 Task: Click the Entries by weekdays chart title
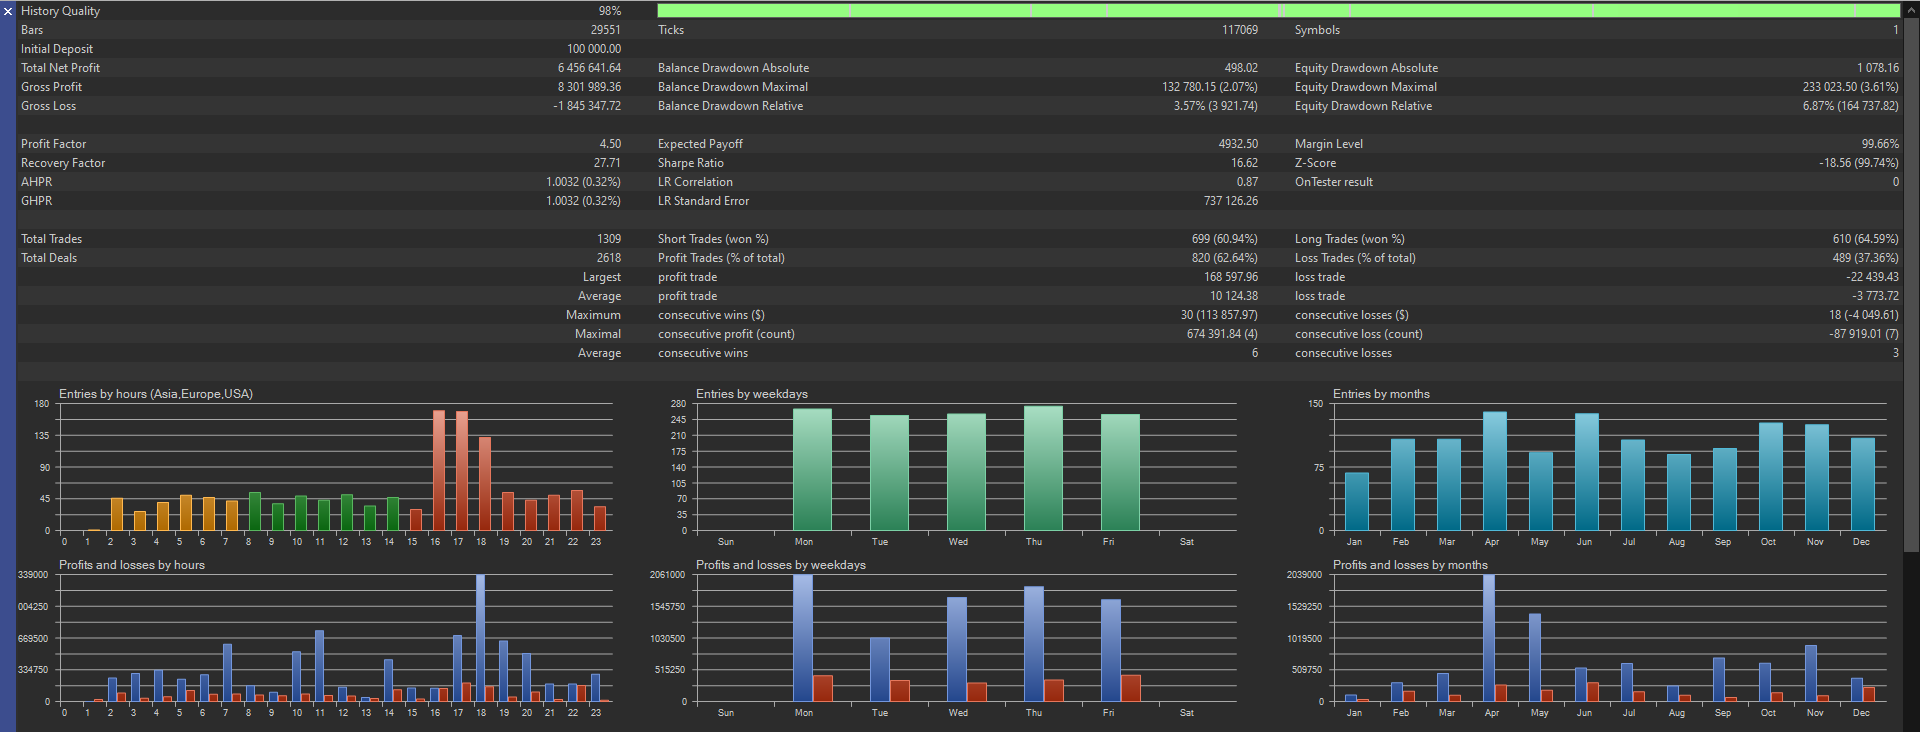tap(752, 394)
